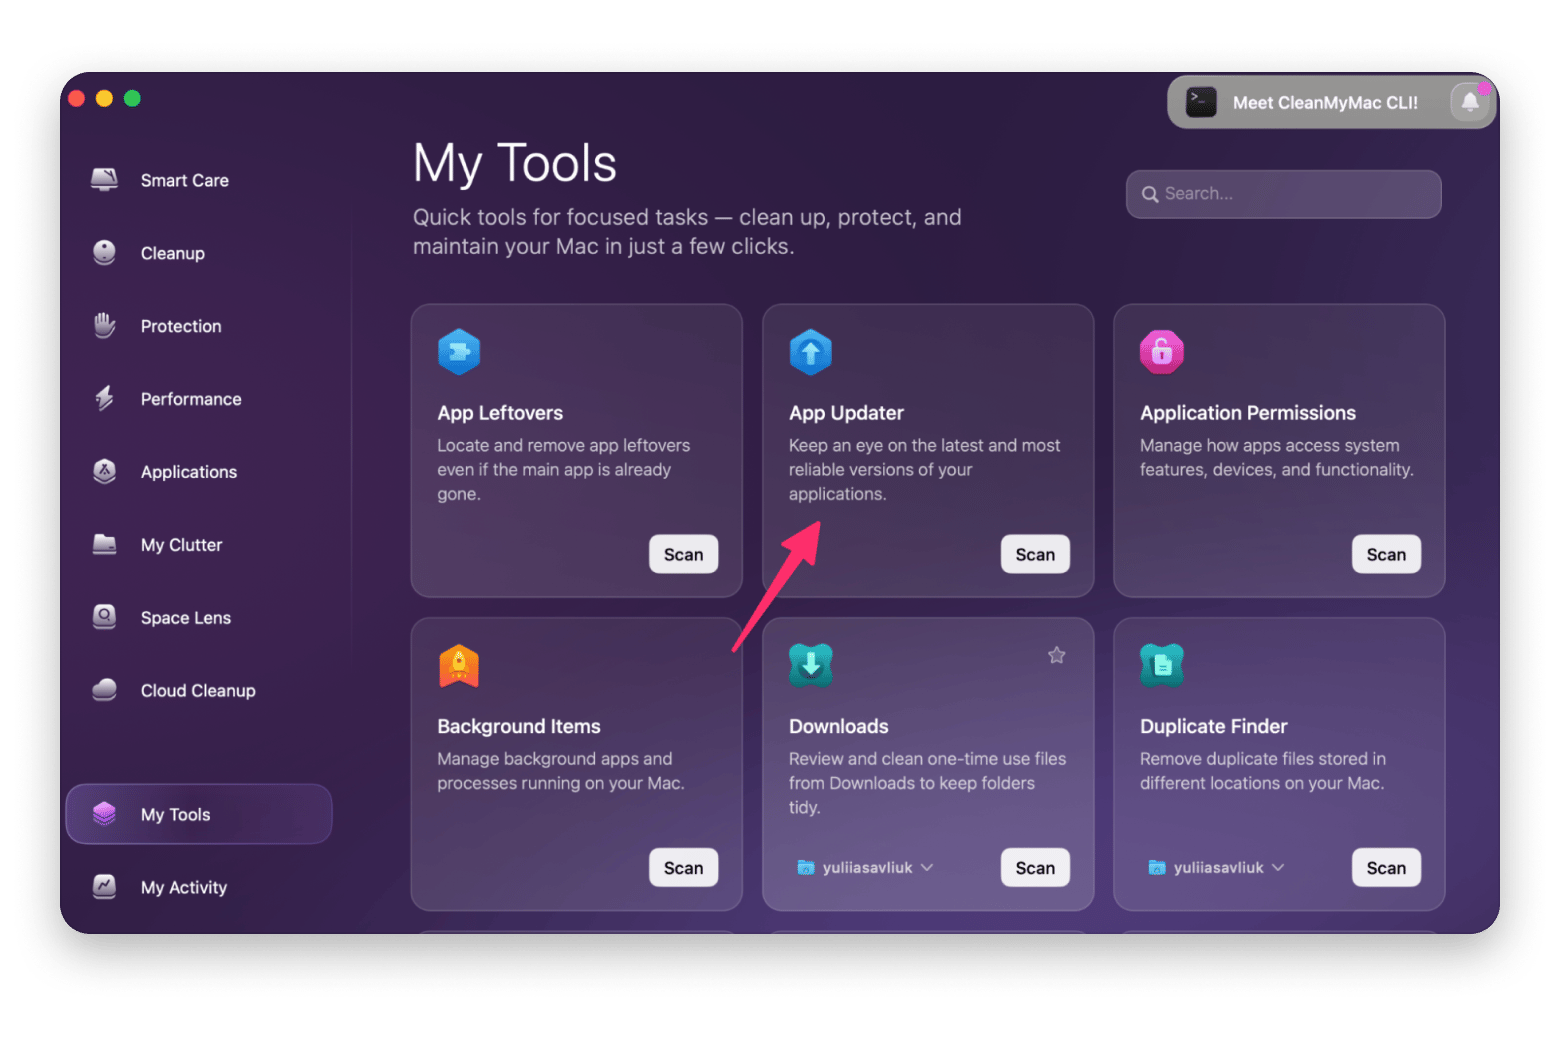Select the Applications label in the sidebar
1560x1038 pixels.
tap(189, 472)
